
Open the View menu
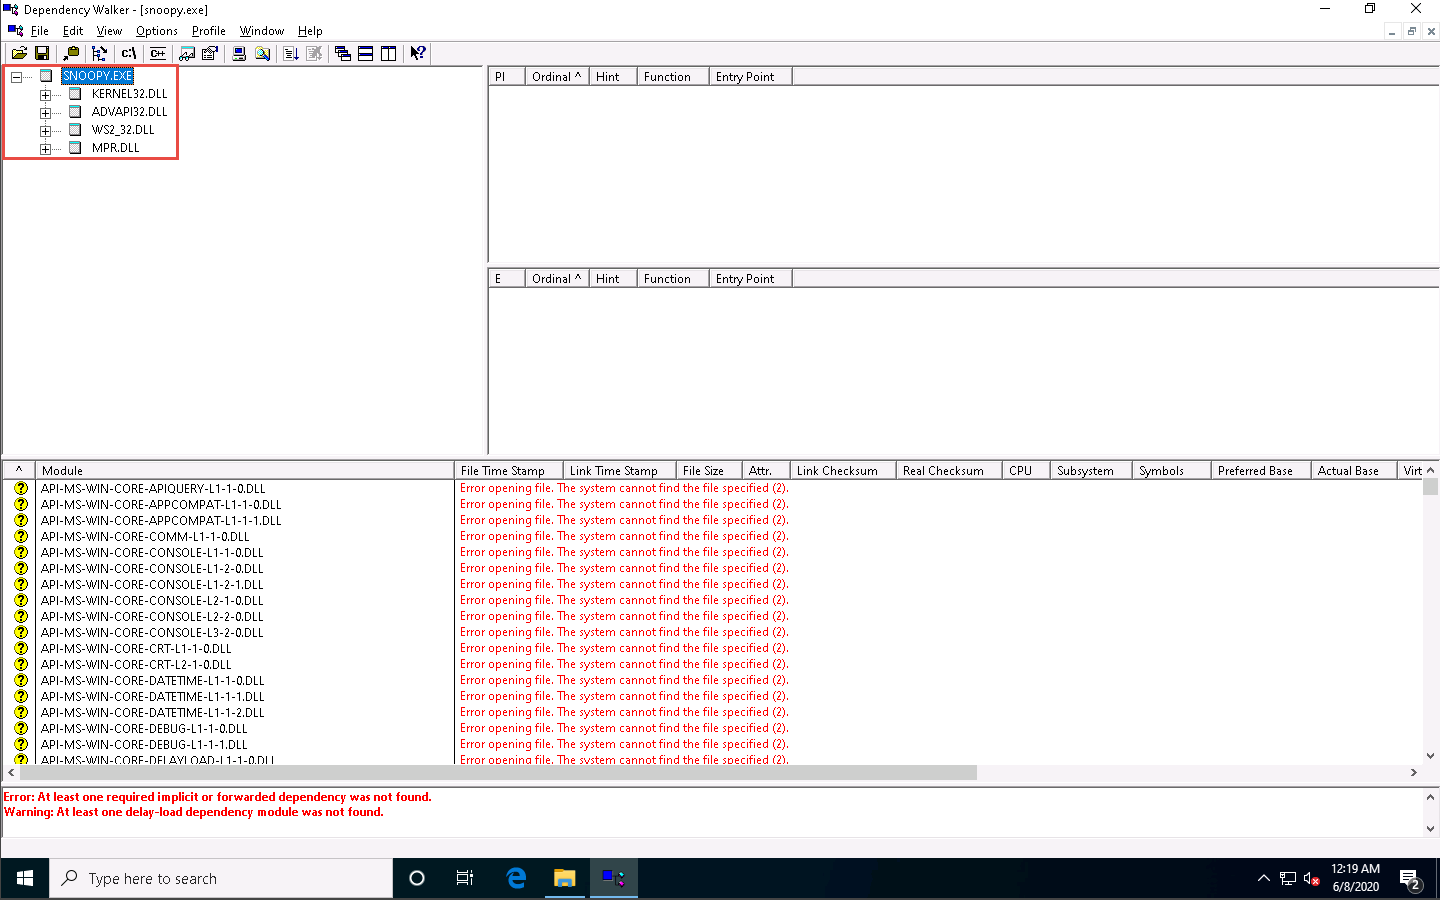(x=109, y=31)
